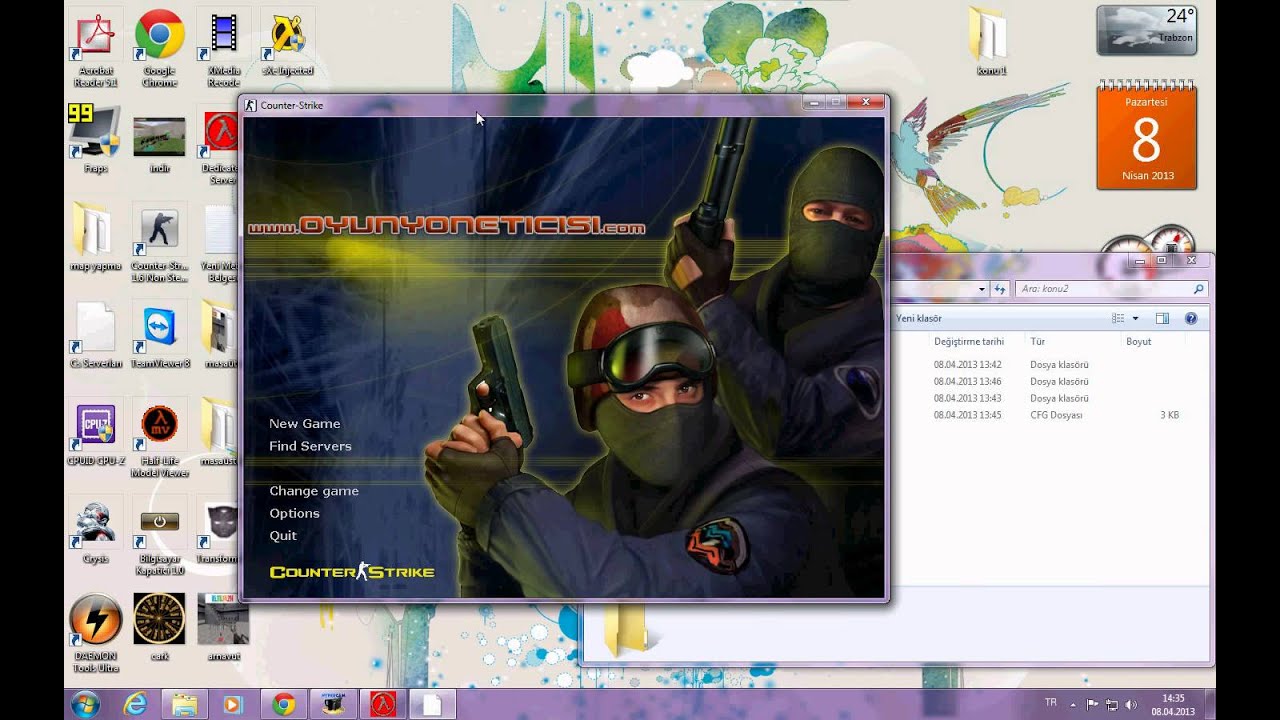The height and width of the screenshot is (720, 1280).
Task: Open the file explorer taskbar button
Action: [x=184, y=704]
